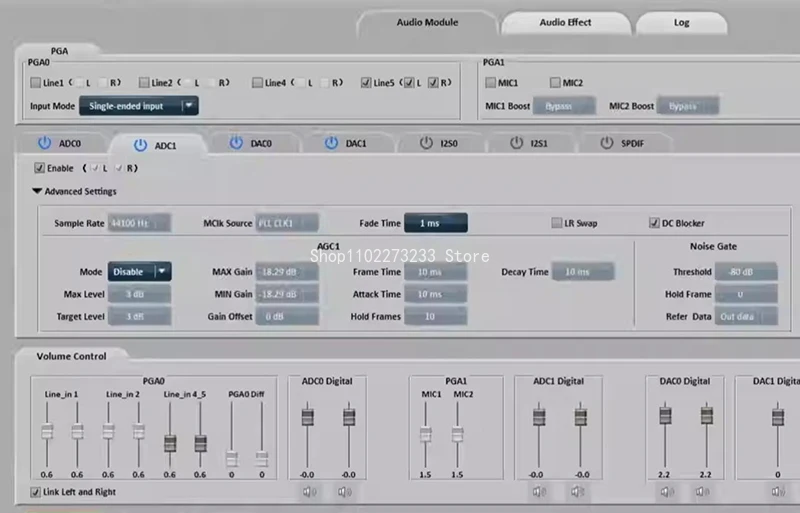
Task: Click the Noise Gate Hold Frame field
Action: 746,294
